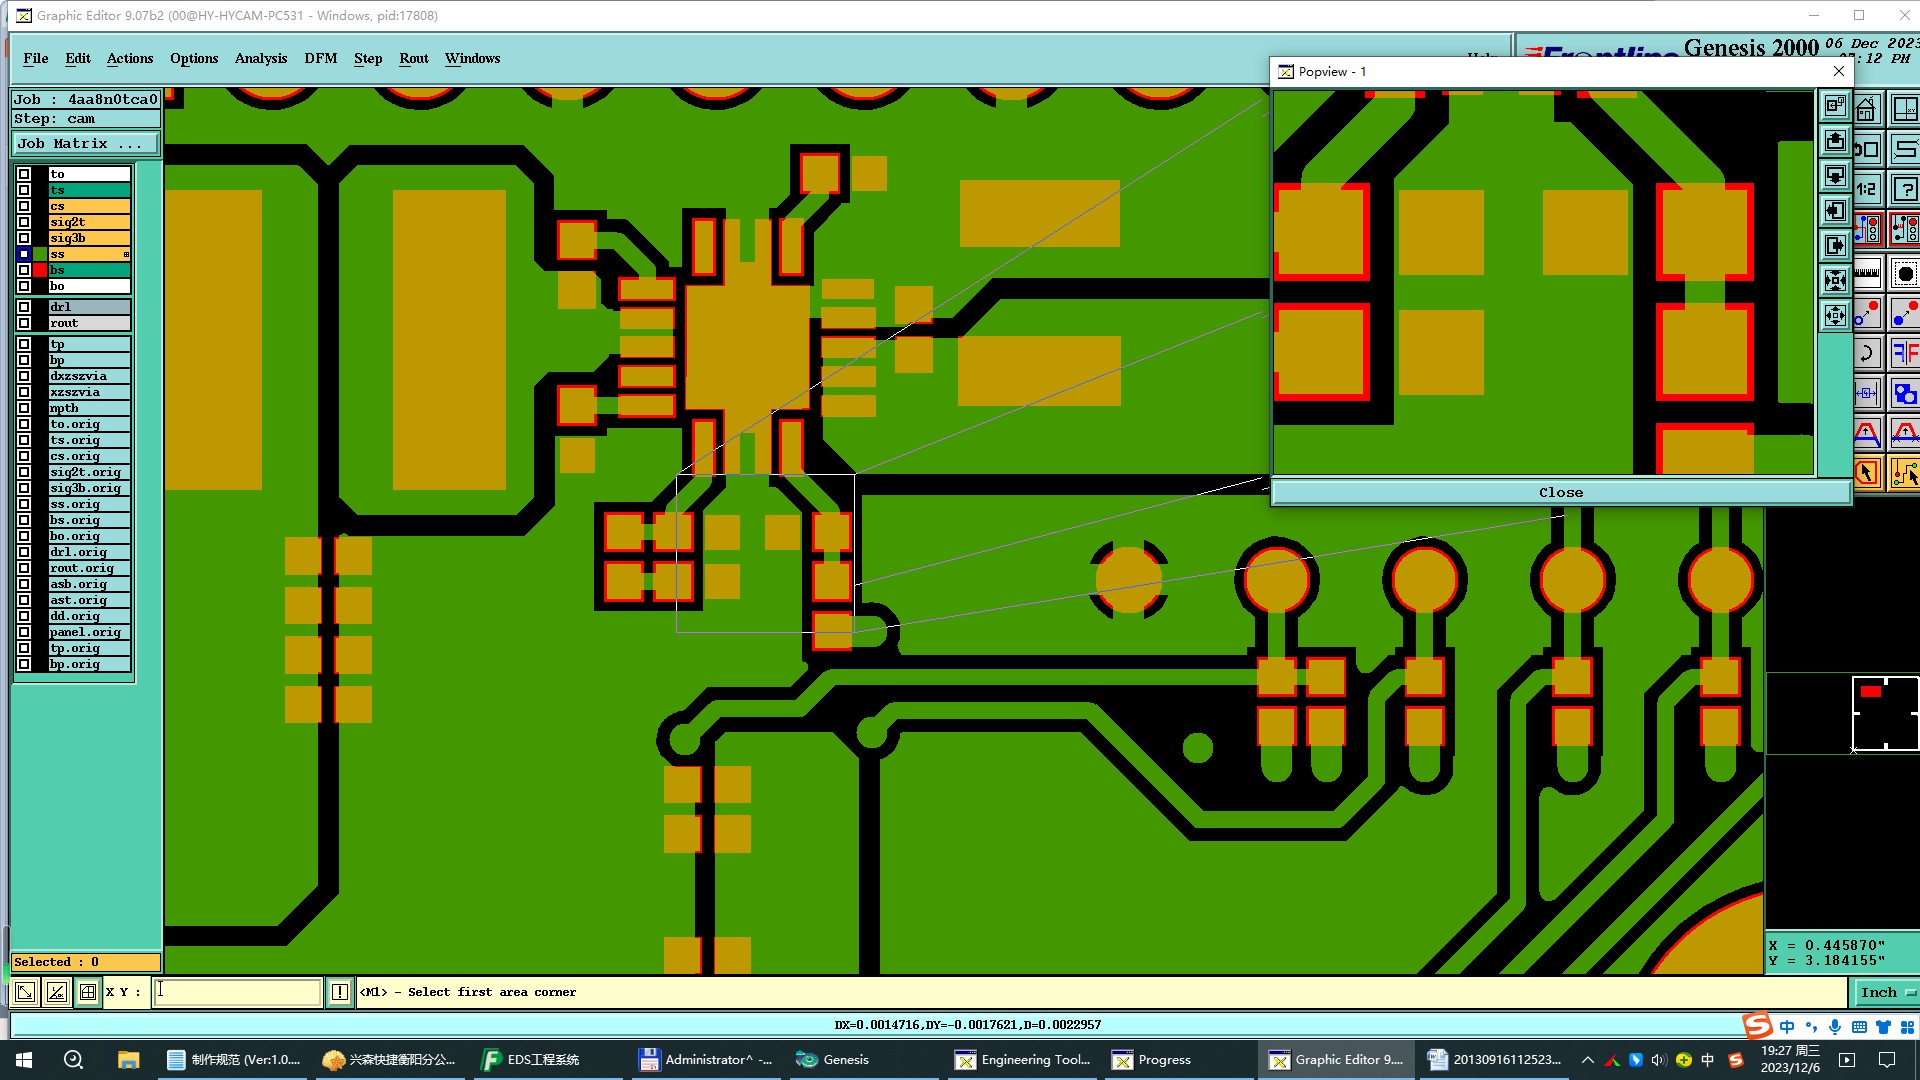Click the X Y coordinate input field
Screen dimensions: 1920x1080
click(237, 992)
